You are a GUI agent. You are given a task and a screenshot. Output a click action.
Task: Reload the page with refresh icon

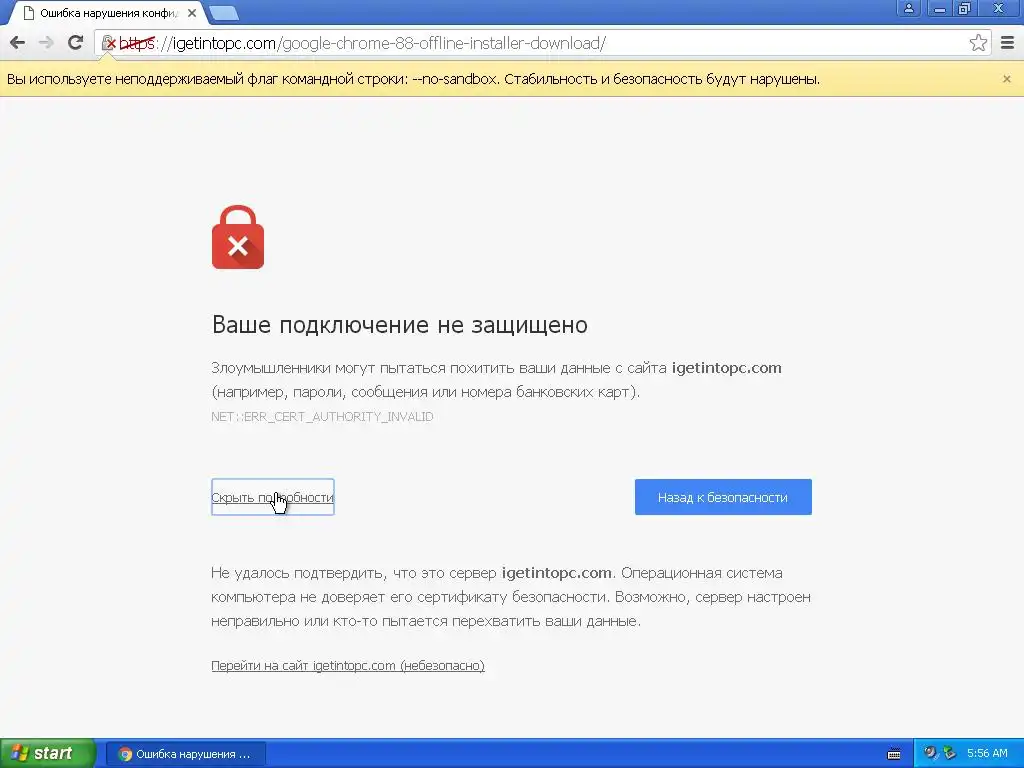pos(75,43)
